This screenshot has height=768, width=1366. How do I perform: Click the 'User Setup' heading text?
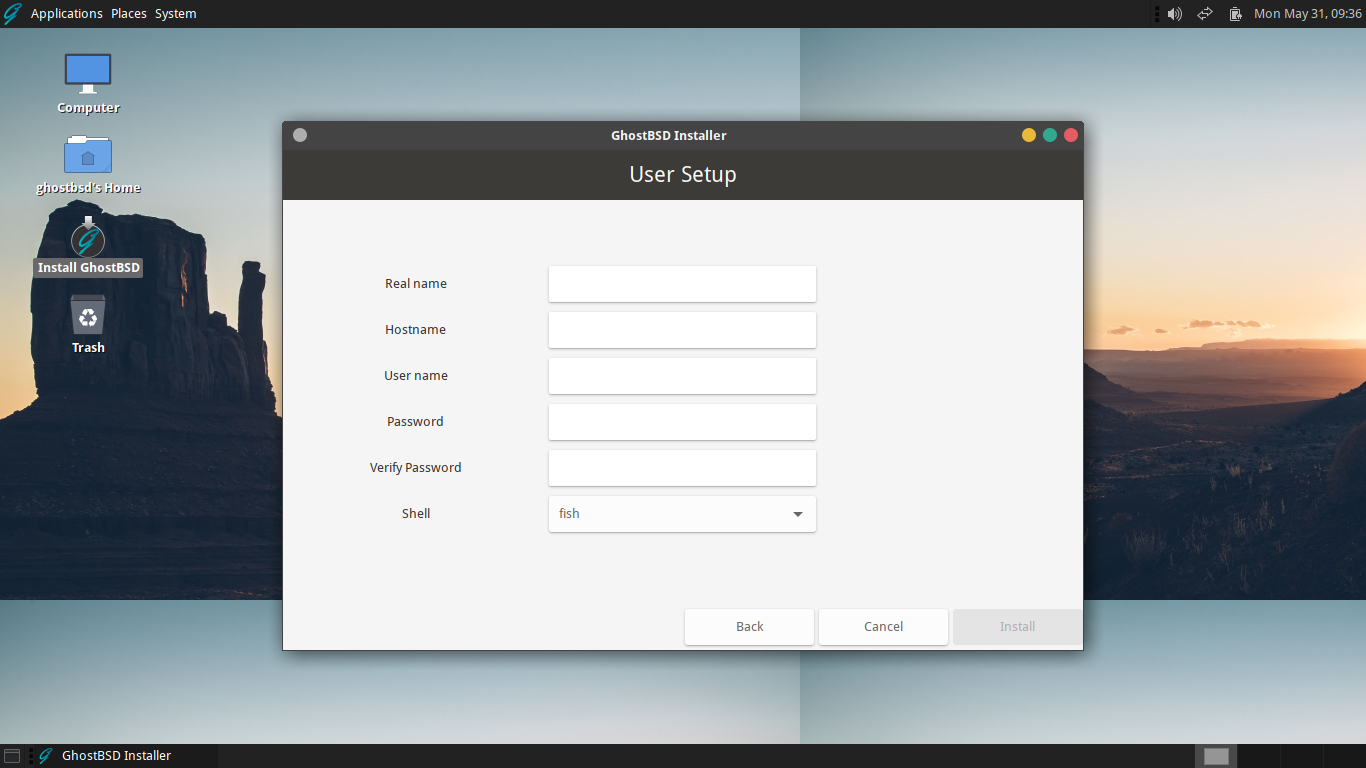683,174
